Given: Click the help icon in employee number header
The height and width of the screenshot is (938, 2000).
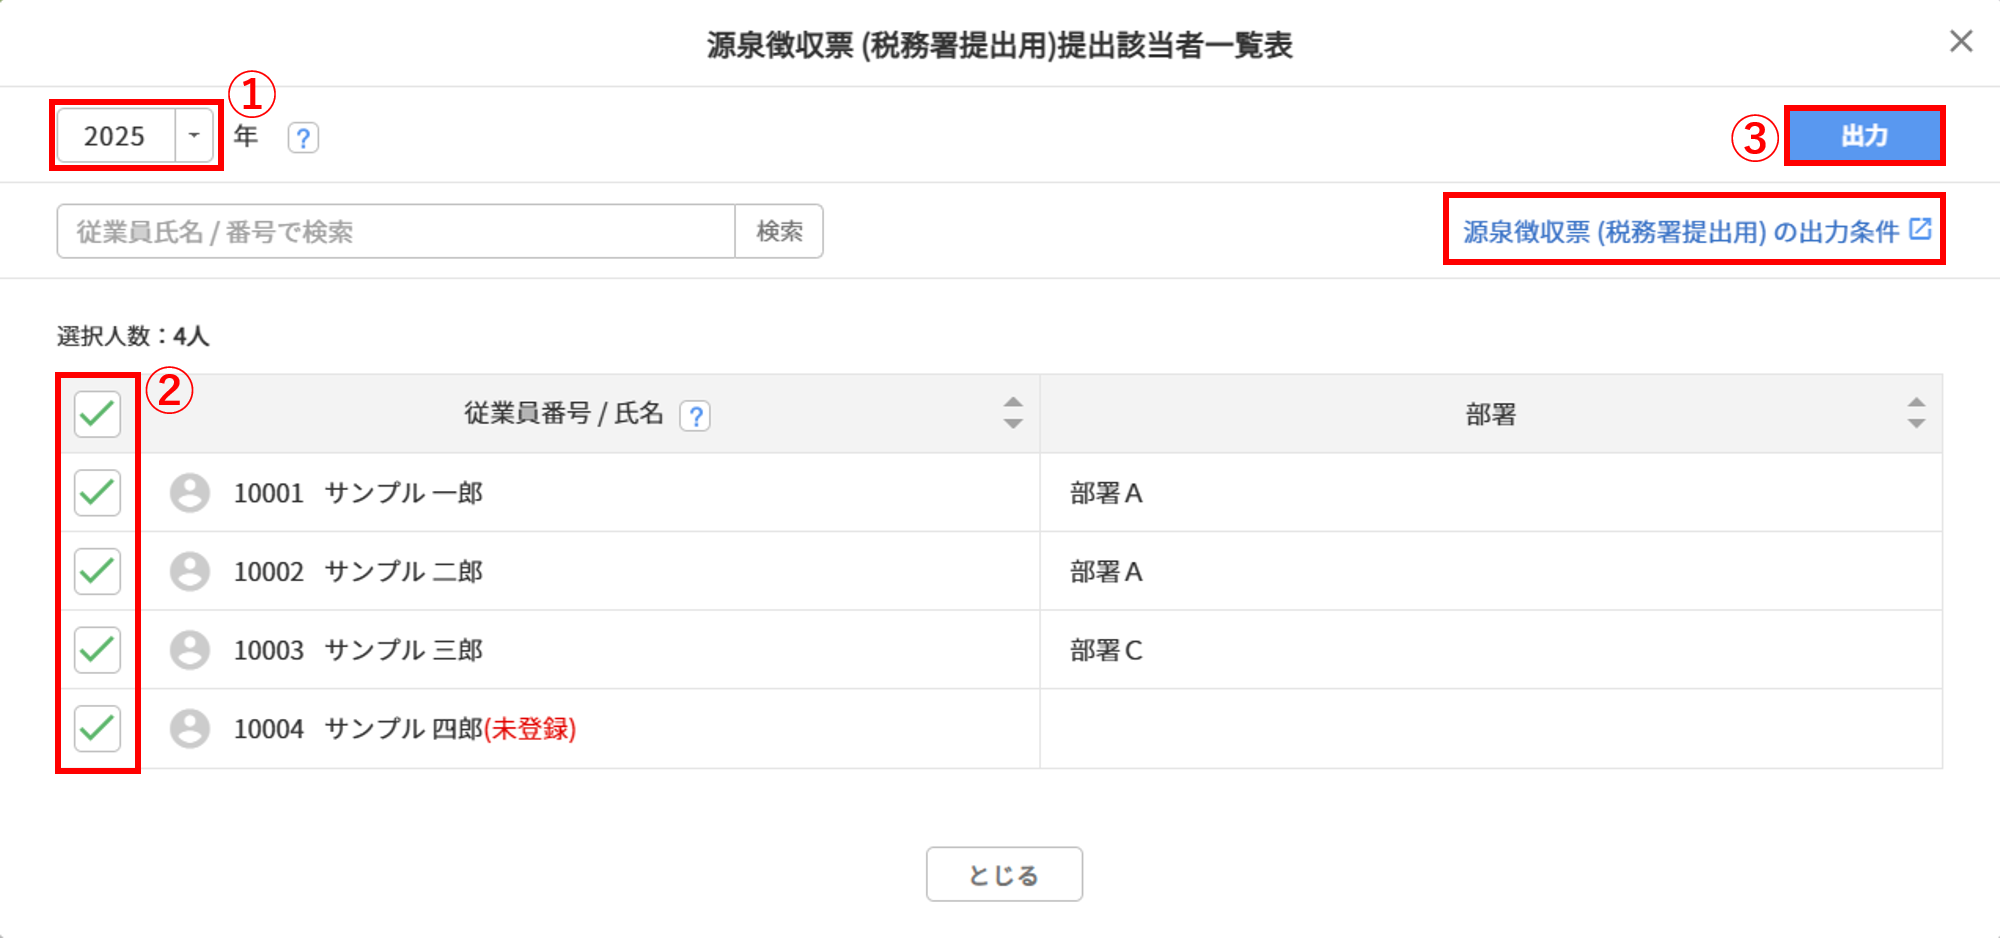Looking at the screenshot, I should (x=695, y=415).
